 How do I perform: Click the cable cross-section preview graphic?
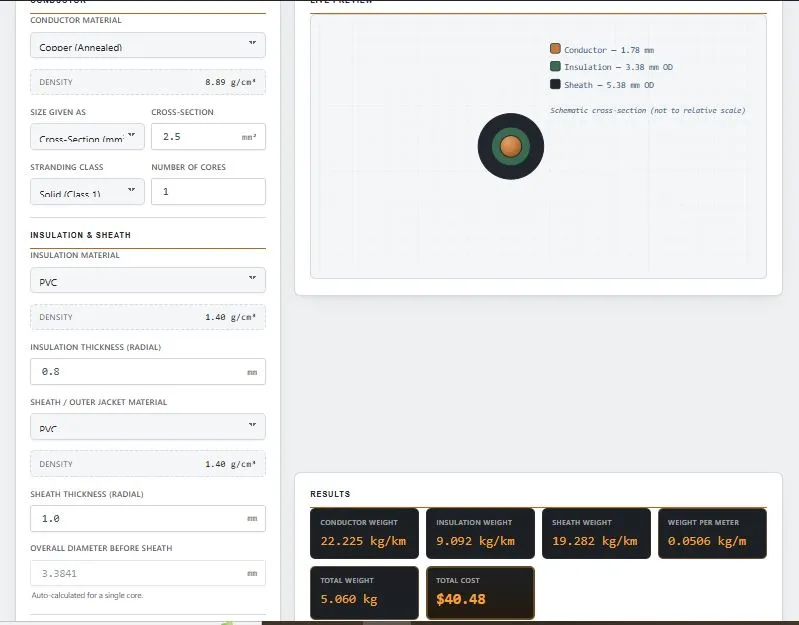pyautogui.click(x=511, y=146)
